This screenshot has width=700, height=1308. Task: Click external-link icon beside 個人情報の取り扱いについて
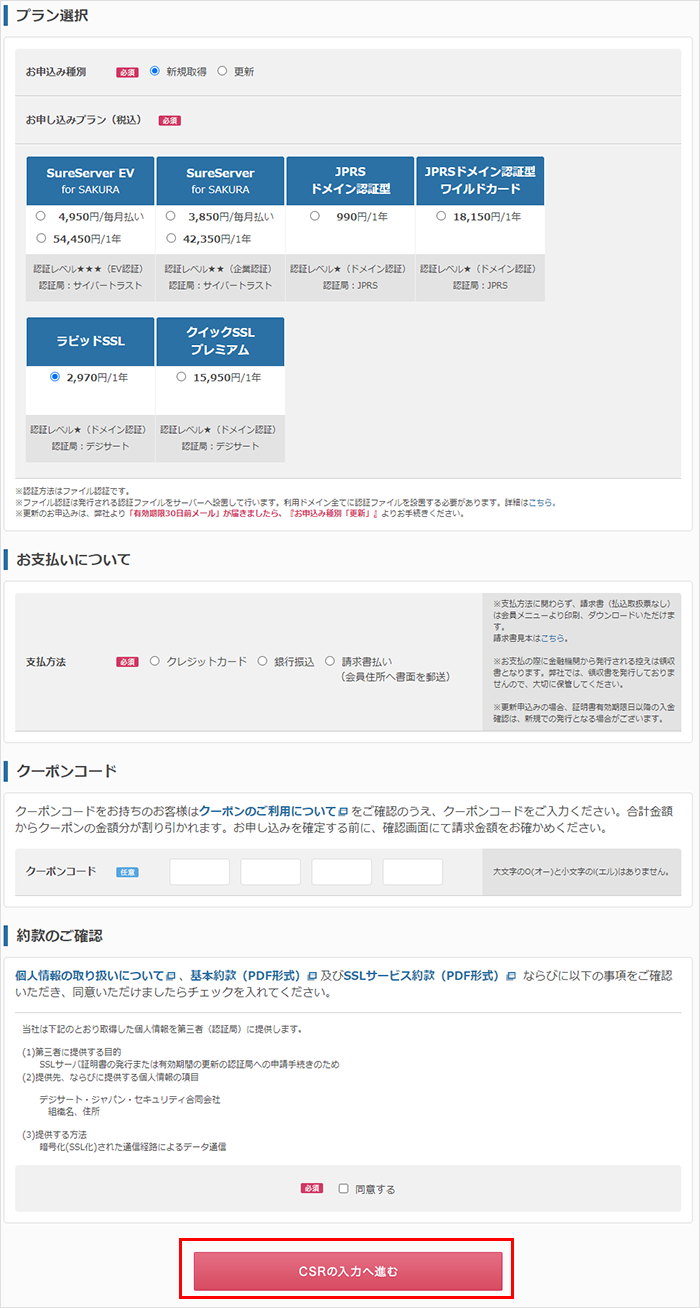click(x=171, y=976)
